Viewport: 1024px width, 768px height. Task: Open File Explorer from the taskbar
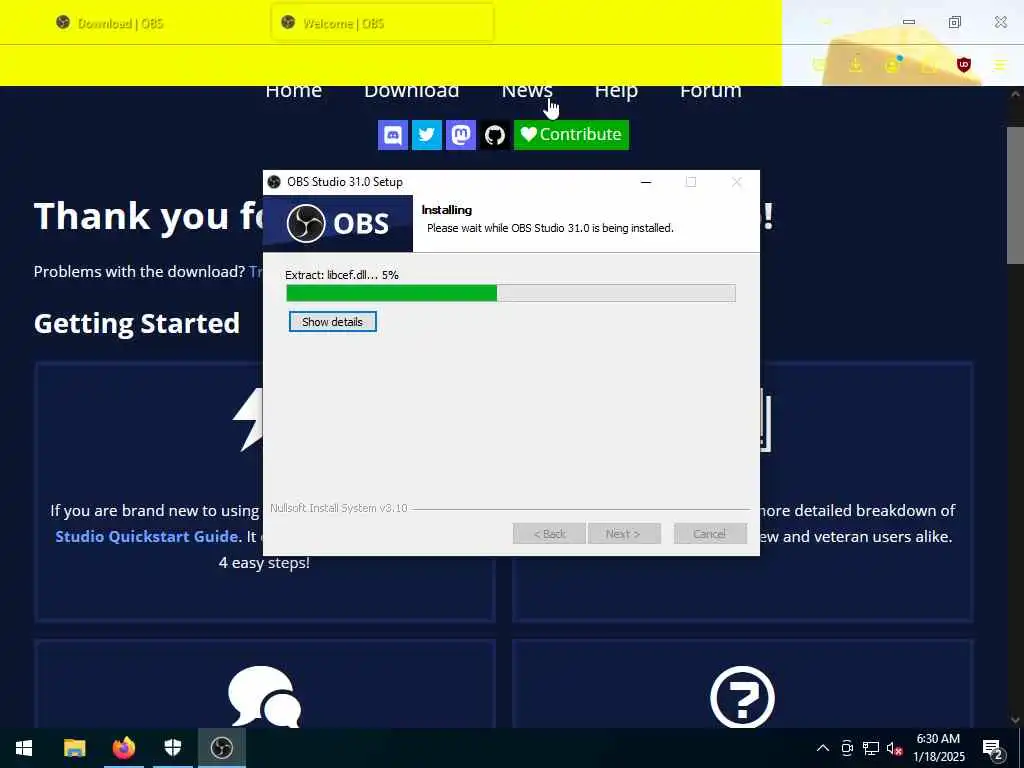(x=74, y=748)
